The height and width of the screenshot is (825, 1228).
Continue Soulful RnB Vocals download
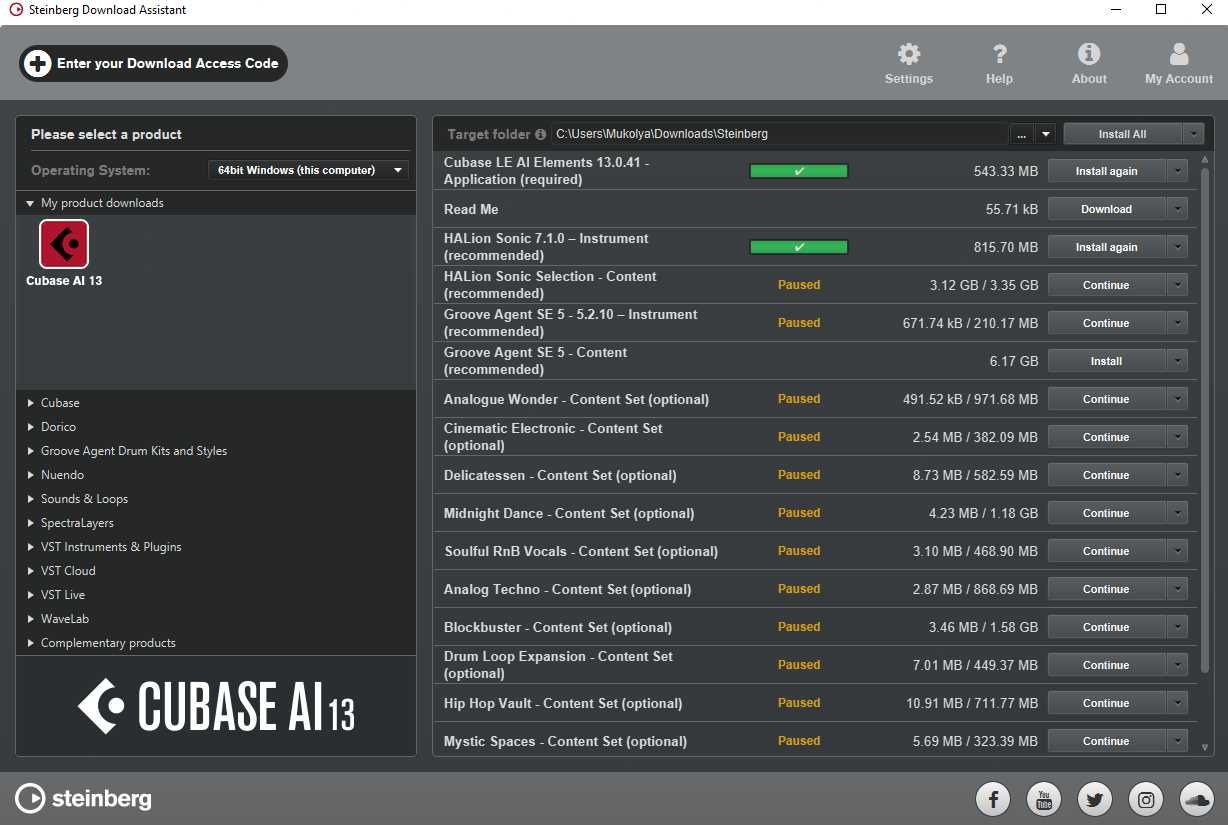(1106, 551)
